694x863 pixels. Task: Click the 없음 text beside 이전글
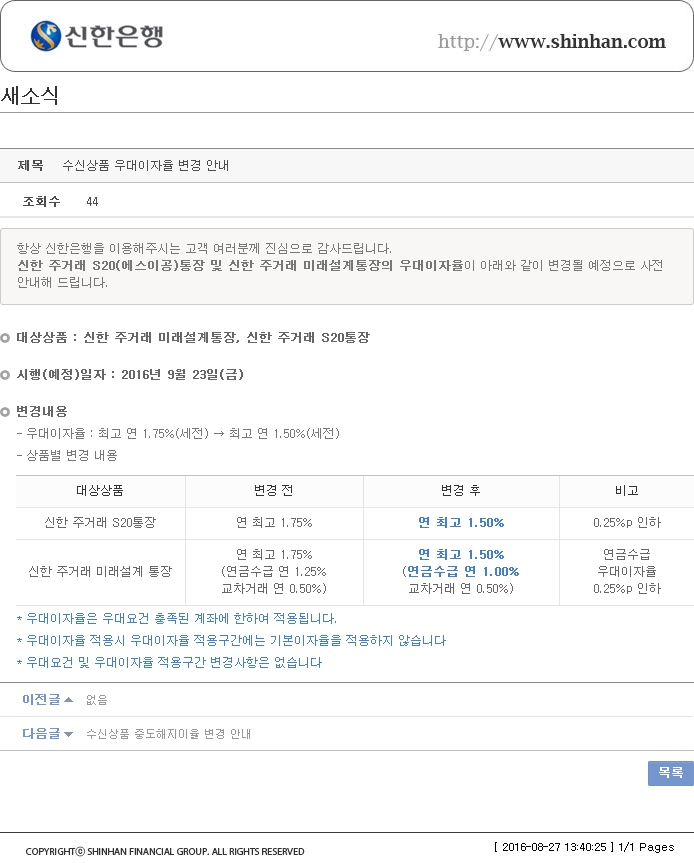pyautogui.click(x=96, y=700)
